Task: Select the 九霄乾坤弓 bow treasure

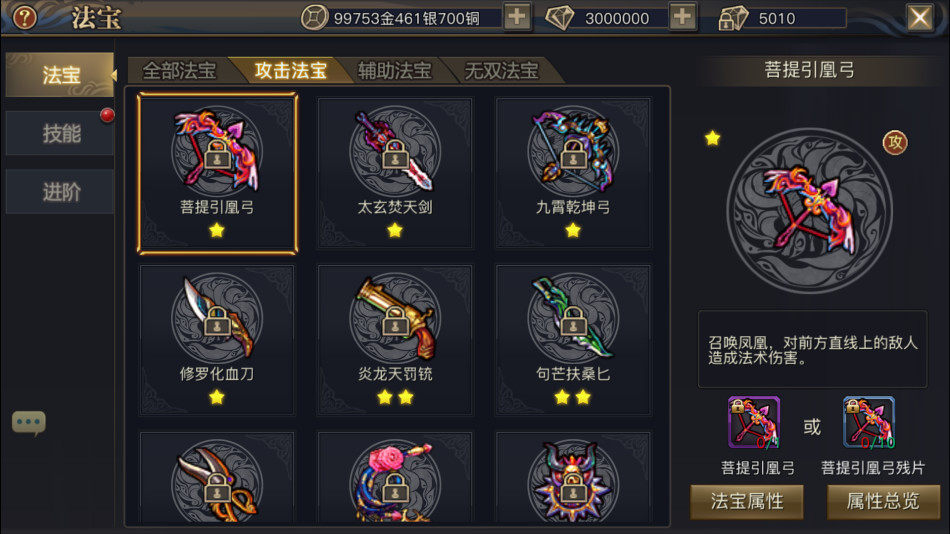Action: pos(573,173)
